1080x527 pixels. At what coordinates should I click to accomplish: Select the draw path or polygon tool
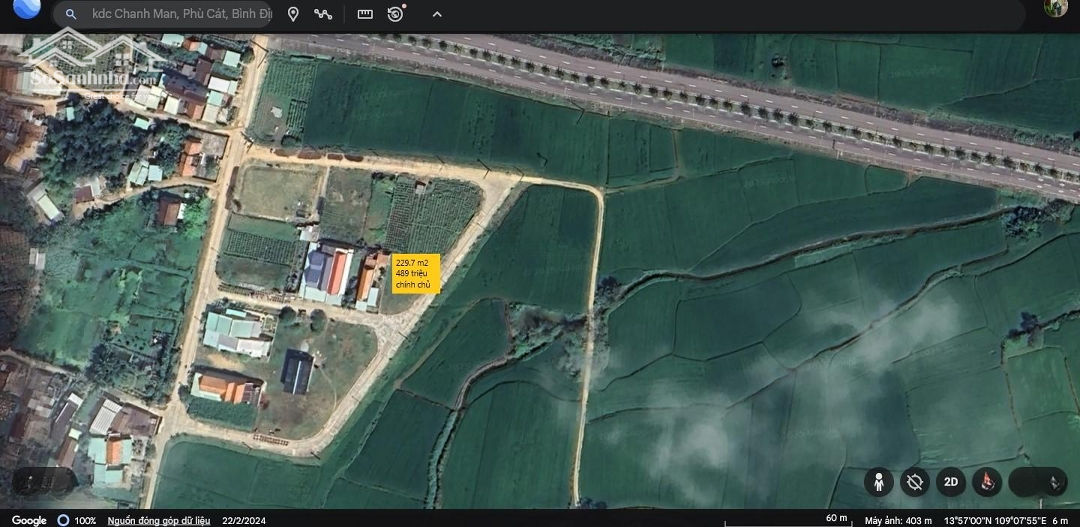323,14
